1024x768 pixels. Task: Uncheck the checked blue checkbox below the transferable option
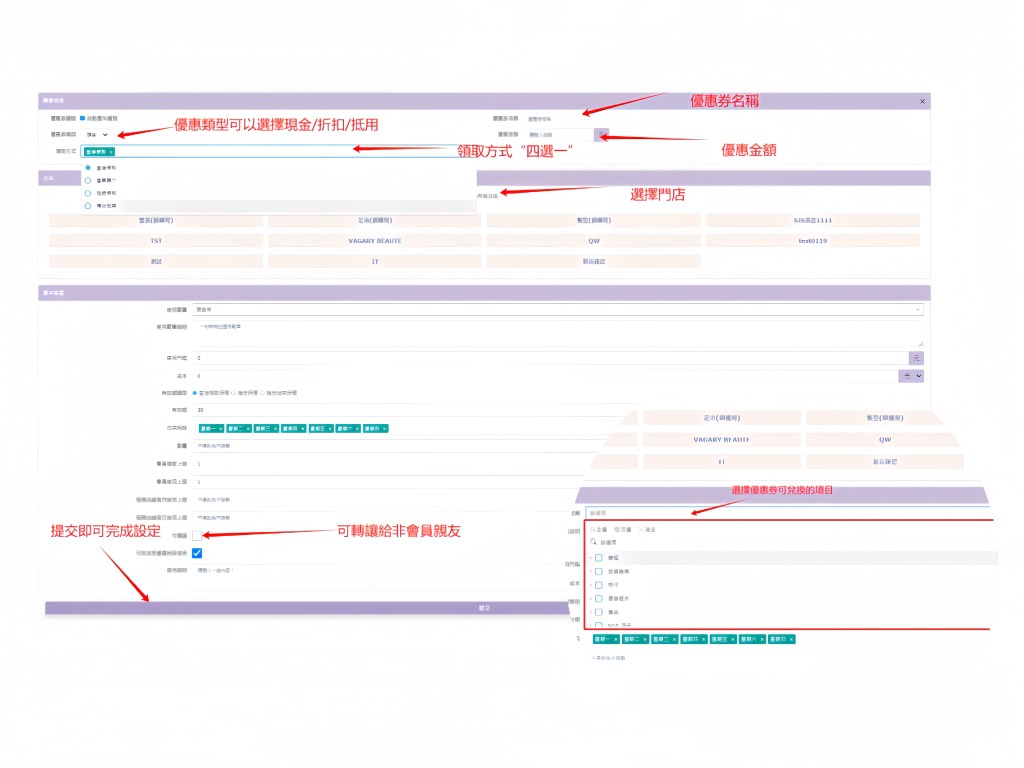point(197,553)
